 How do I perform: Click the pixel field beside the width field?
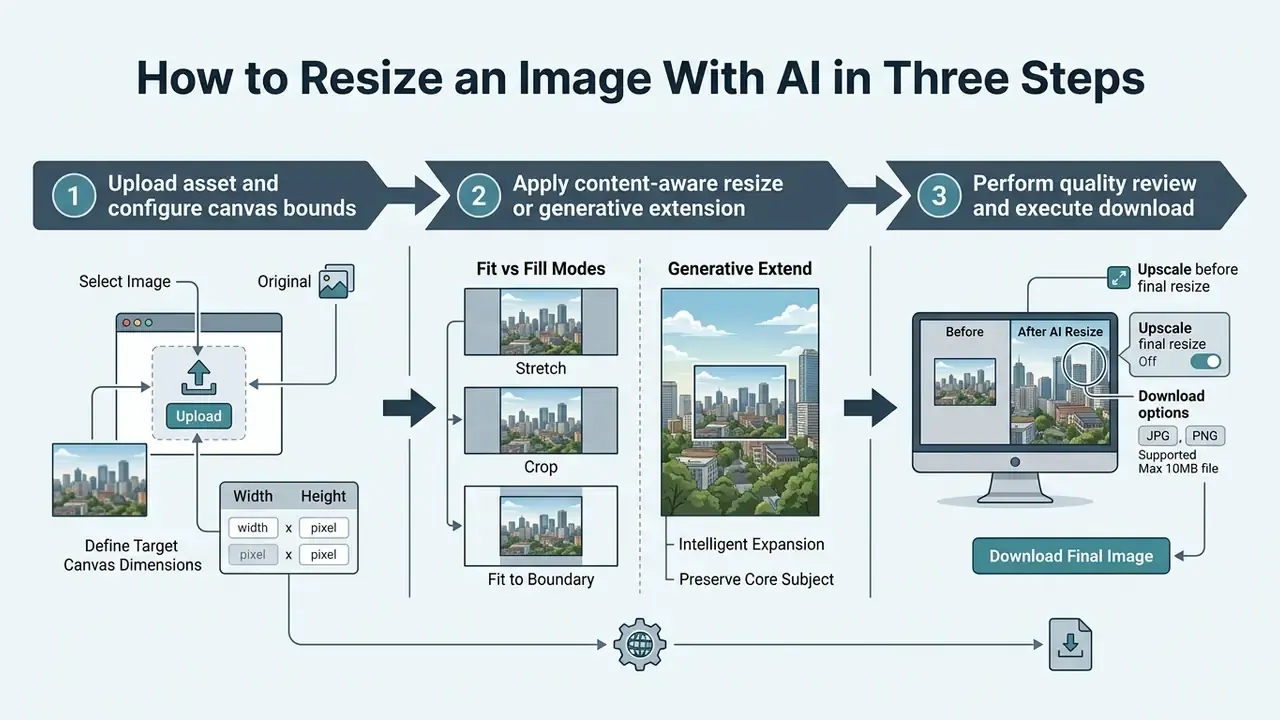click(323, 527)
